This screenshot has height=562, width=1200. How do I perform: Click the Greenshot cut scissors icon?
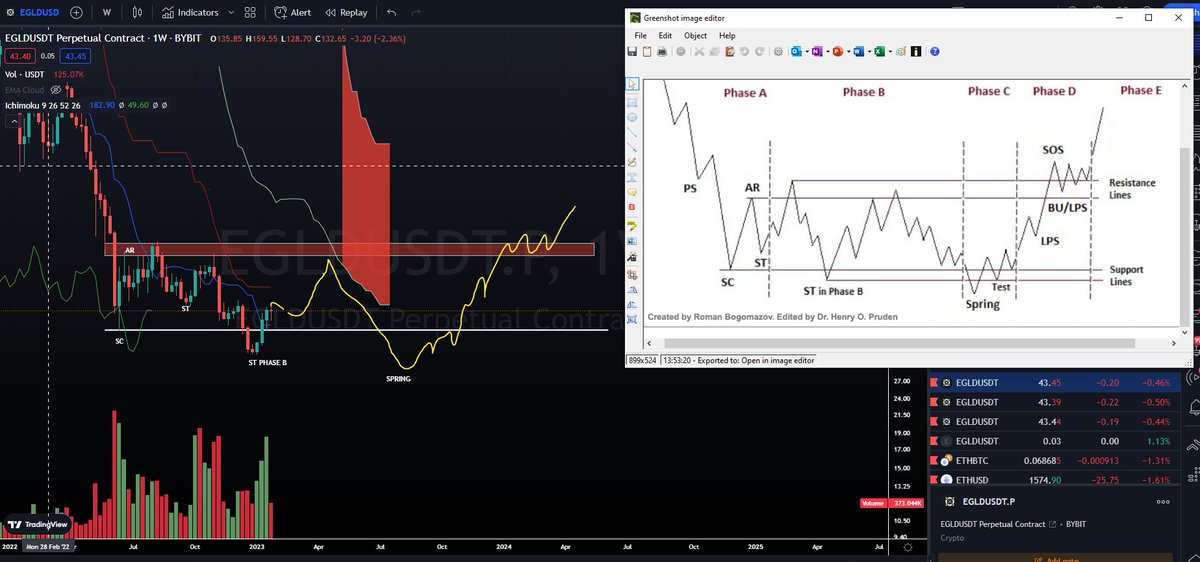tap(699, 51)
